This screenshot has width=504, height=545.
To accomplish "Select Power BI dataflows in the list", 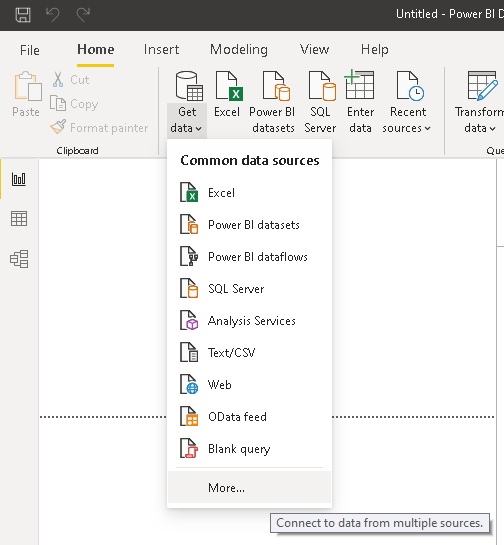I will 249,257.
